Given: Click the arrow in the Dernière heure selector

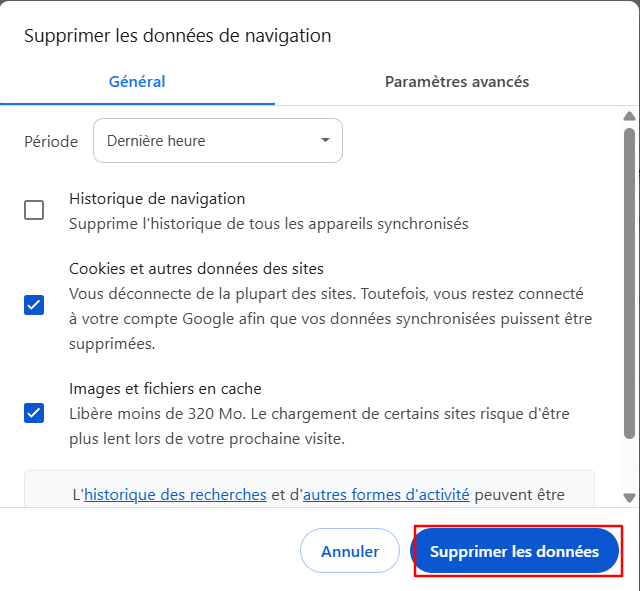Looking at the screenshot, I should (x=325, y=141).
